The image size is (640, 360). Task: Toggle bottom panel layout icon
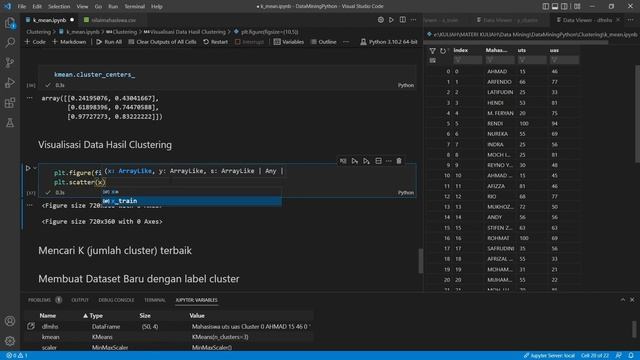555,6
